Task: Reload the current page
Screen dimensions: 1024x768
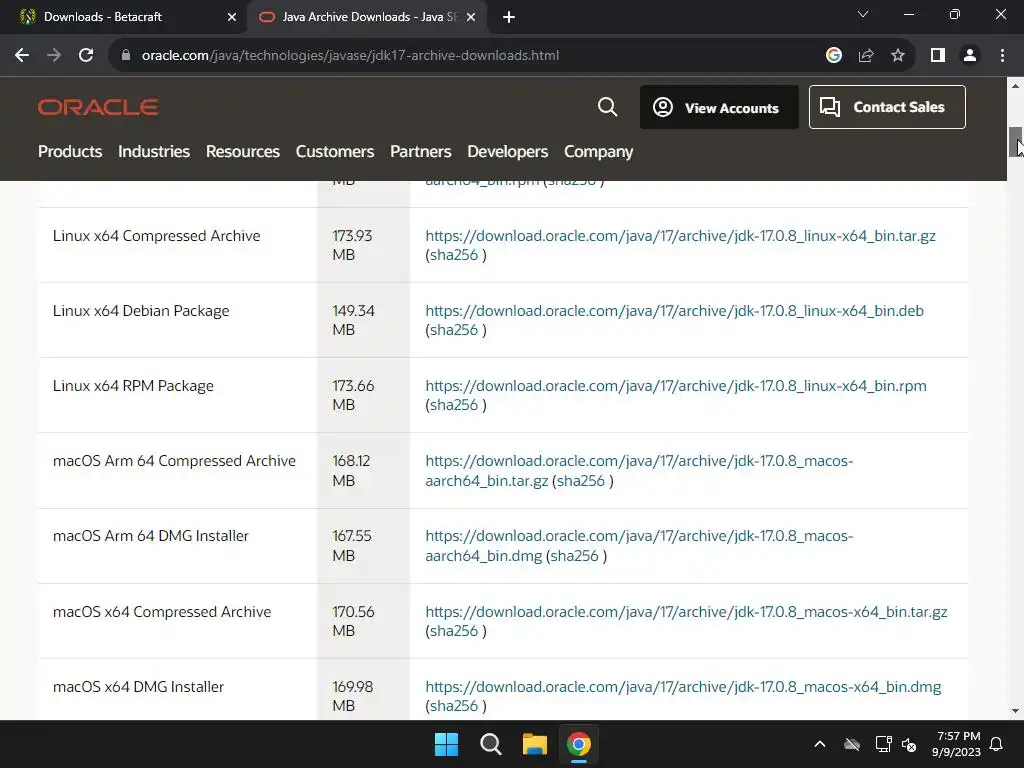Action: click(86, 56)
